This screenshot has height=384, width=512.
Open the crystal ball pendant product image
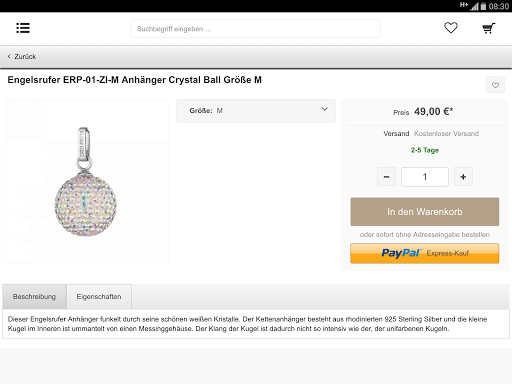[87, 181]
